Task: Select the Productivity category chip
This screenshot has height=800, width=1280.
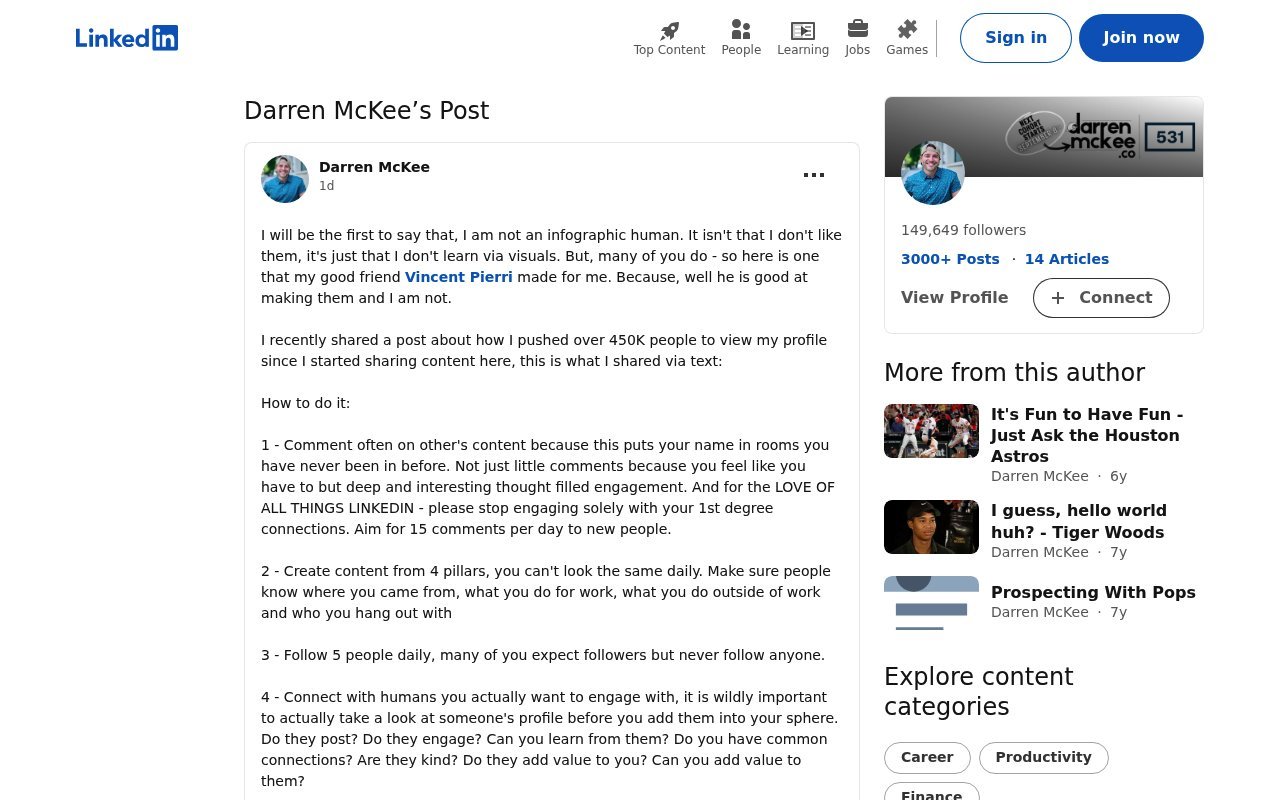Action: [x=1043, y=758]
